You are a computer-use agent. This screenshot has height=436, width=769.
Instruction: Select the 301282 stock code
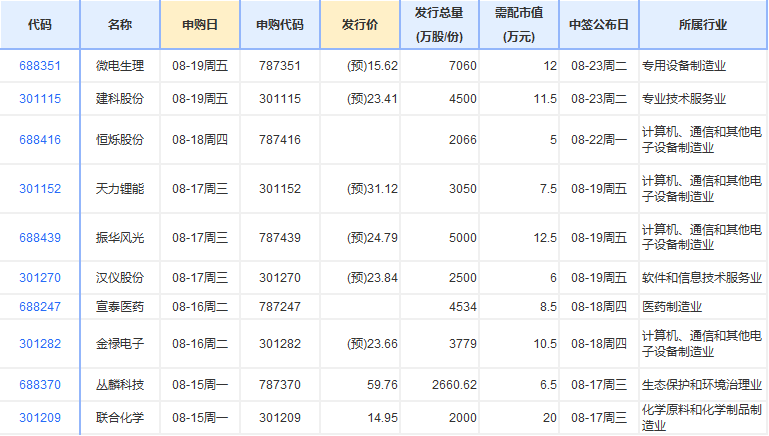point(40,344)
